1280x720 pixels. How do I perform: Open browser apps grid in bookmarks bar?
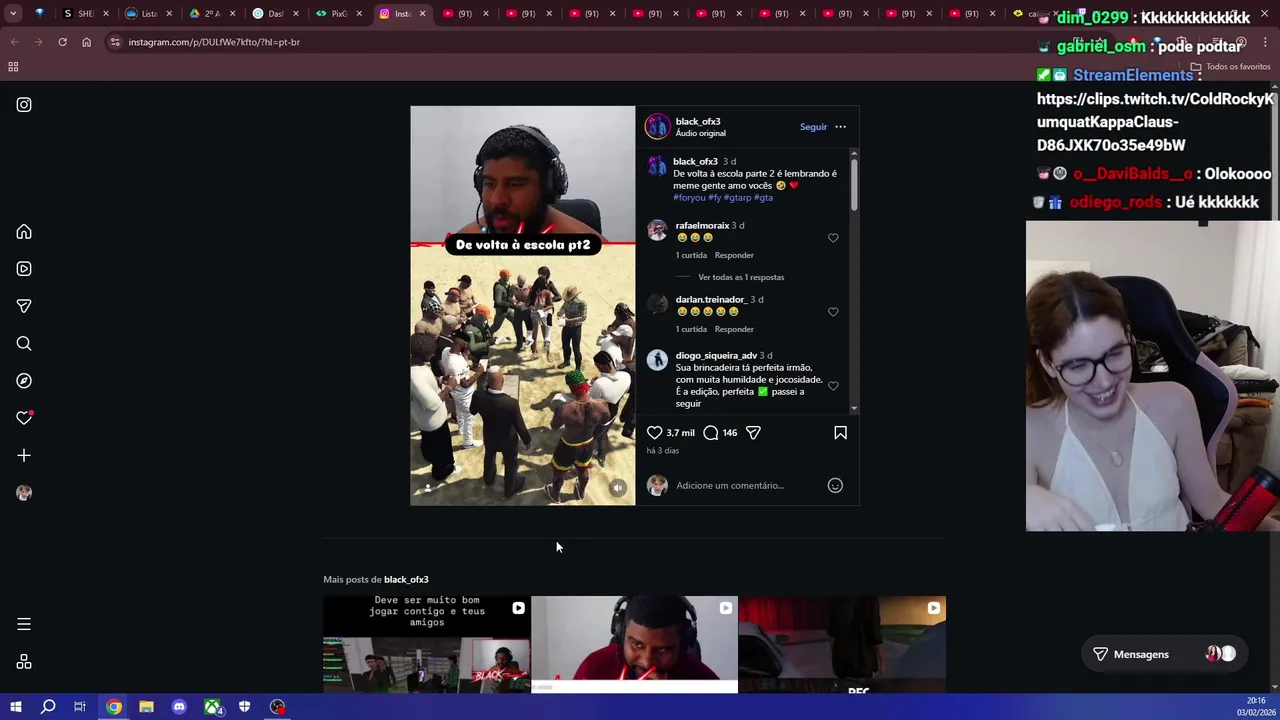tap(13, 67)
